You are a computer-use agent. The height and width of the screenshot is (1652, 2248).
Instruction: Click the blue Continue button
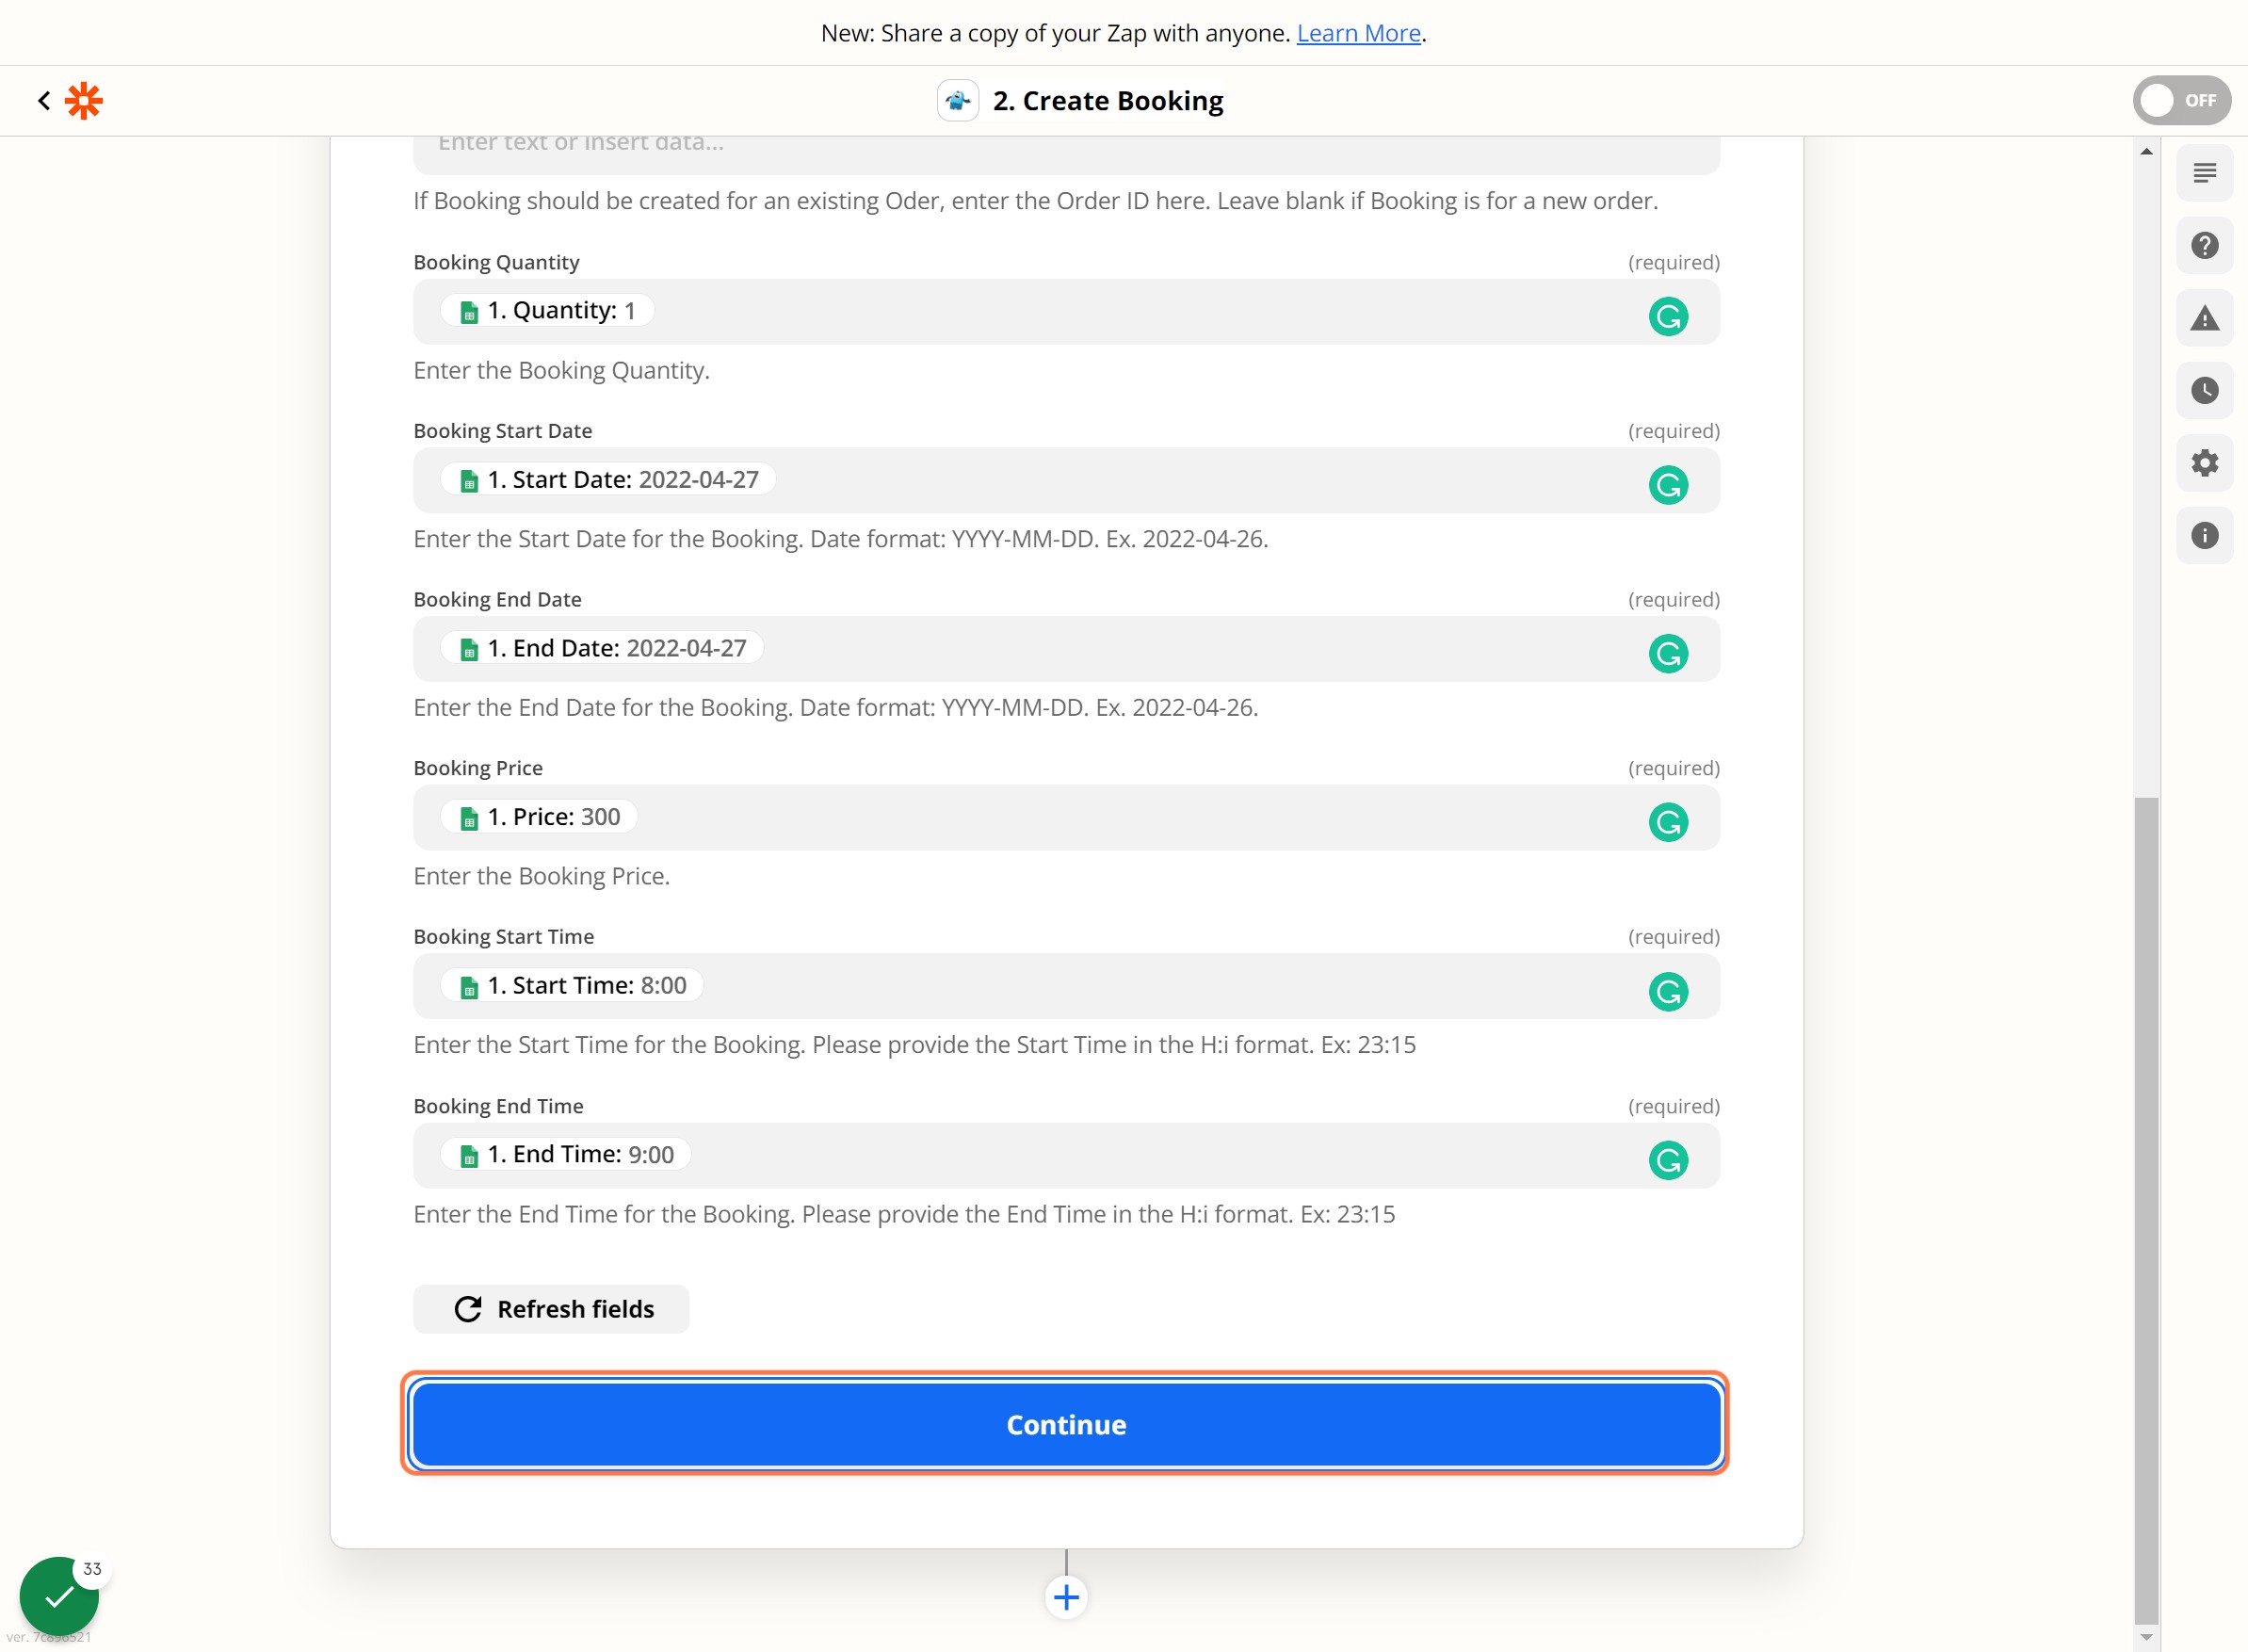point(1066,1424)
